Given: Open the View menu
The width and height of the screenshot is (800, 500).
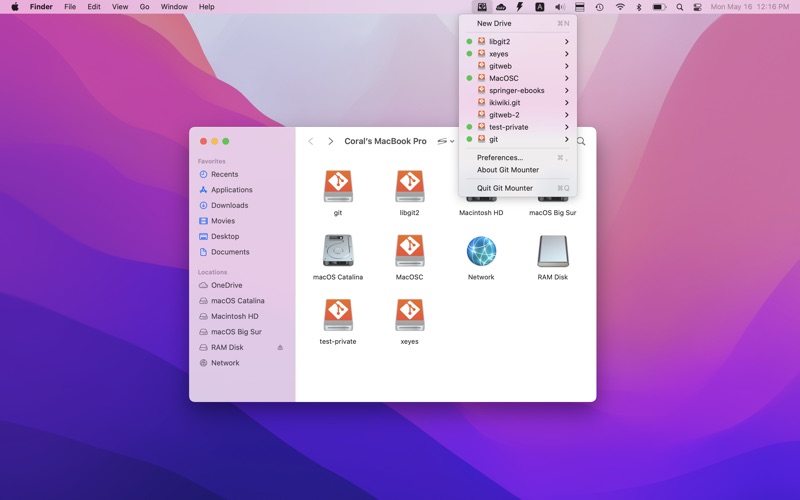Looking at the screenshot, I should coord(120,7).
